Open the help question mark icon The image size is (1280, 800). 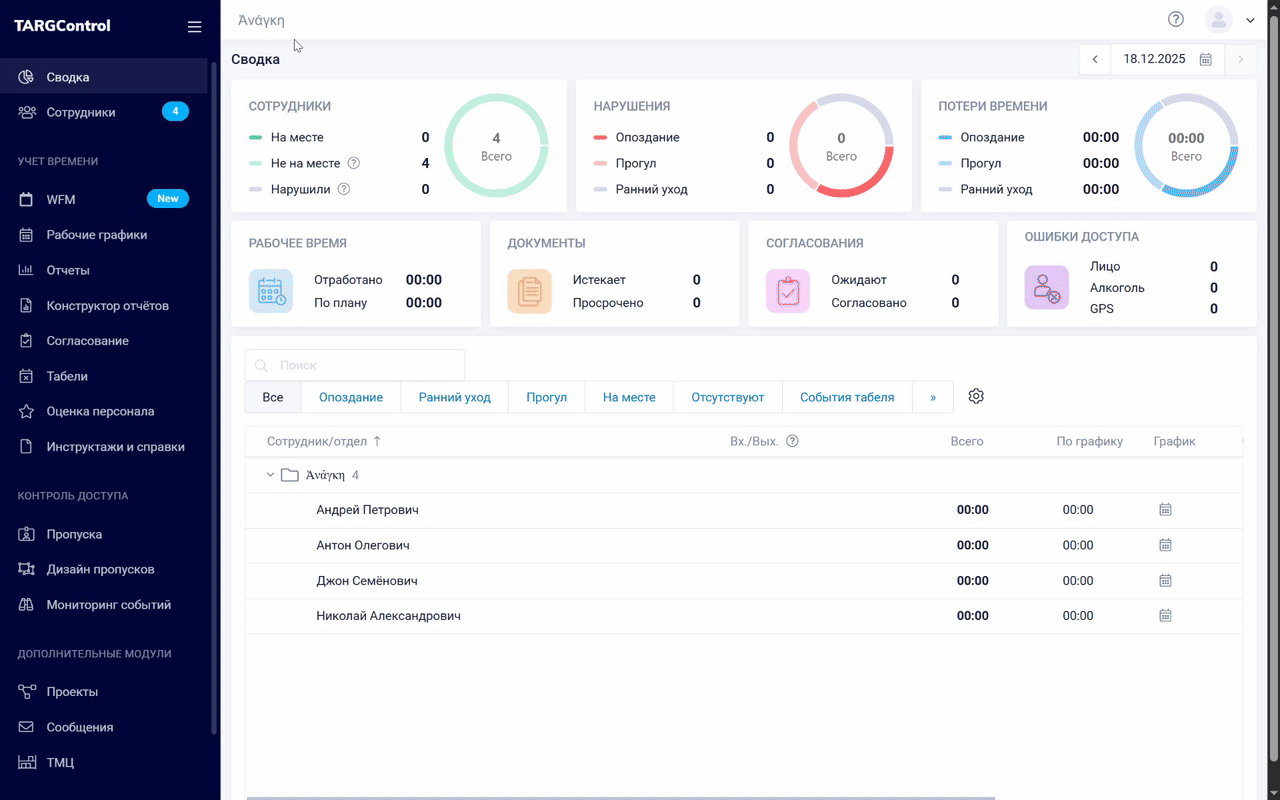coord(1176,19)
